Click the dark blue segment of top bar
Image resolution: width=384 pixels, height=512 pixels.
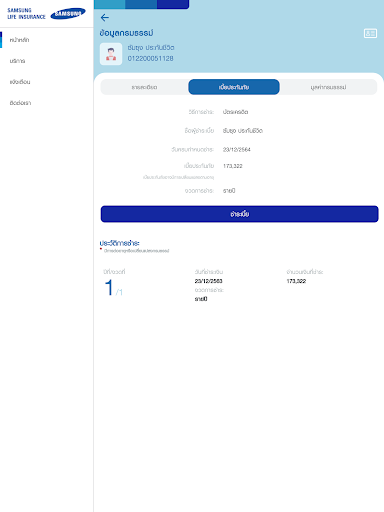point(173,4)
